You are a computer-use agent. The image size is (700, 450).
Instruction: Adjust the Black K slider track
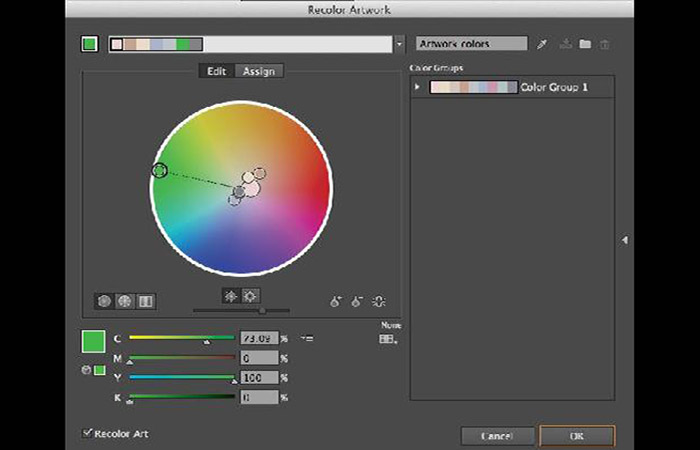point(182,397)
